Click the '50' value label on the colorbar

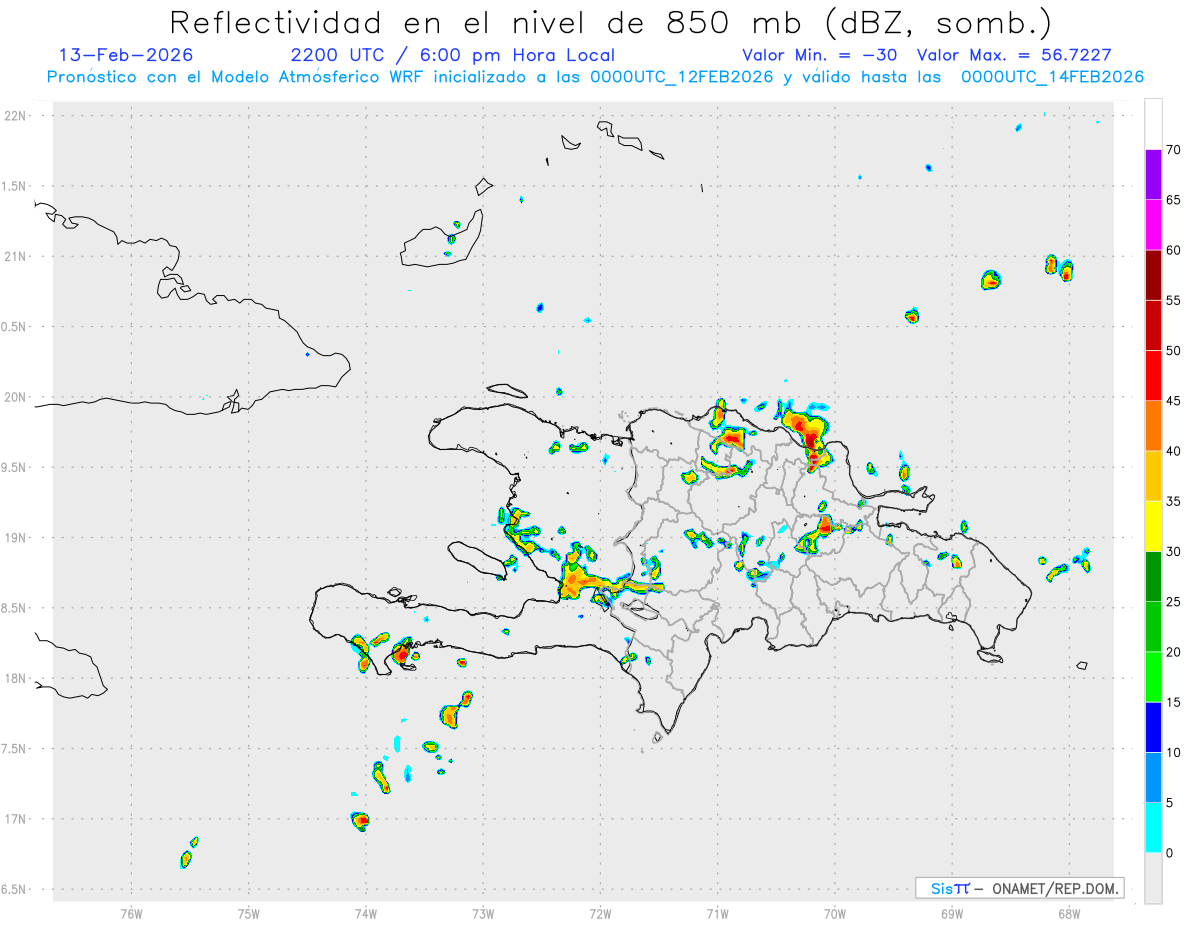[1174, 351]
